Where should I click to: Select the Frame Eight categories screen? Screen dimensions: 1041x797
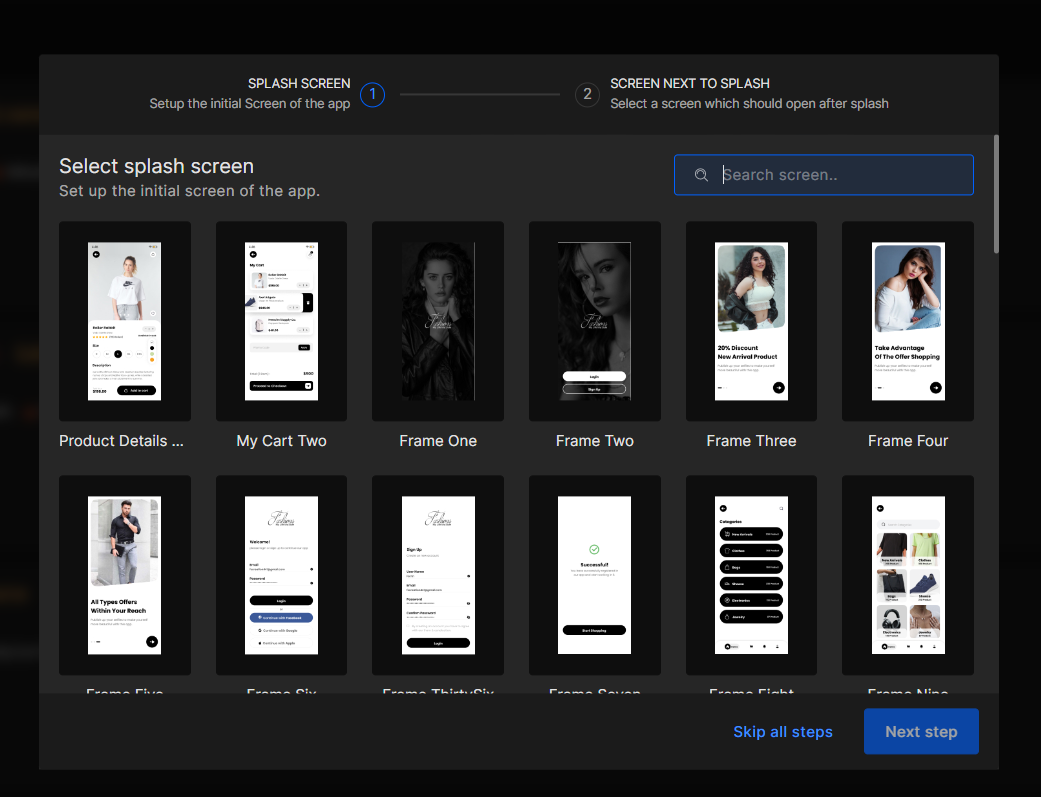pos(751,575)
